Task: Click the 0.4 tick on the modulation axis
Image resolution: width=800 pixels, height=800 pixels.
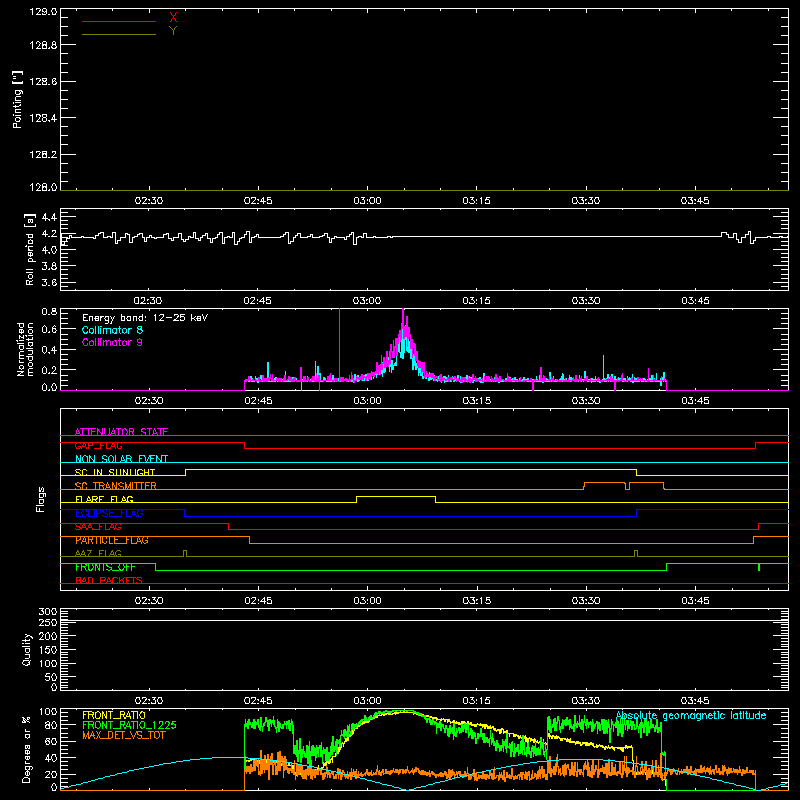Action: pyautogui.click(x=49, y=350)
